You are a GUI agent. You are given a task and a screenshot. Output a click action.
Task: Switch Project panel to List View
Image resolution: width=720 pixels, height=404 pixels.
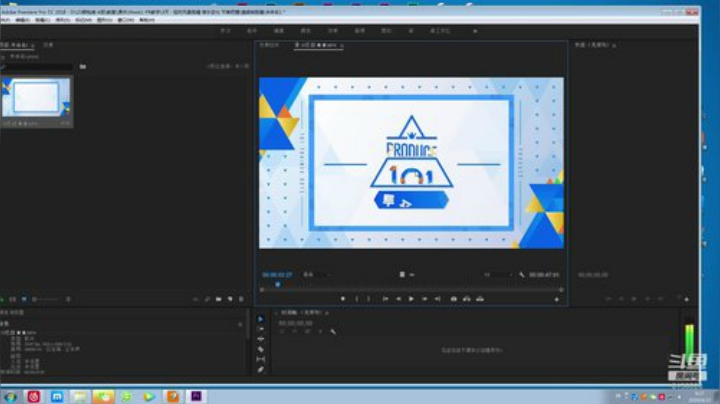click(x=12, y=299)
